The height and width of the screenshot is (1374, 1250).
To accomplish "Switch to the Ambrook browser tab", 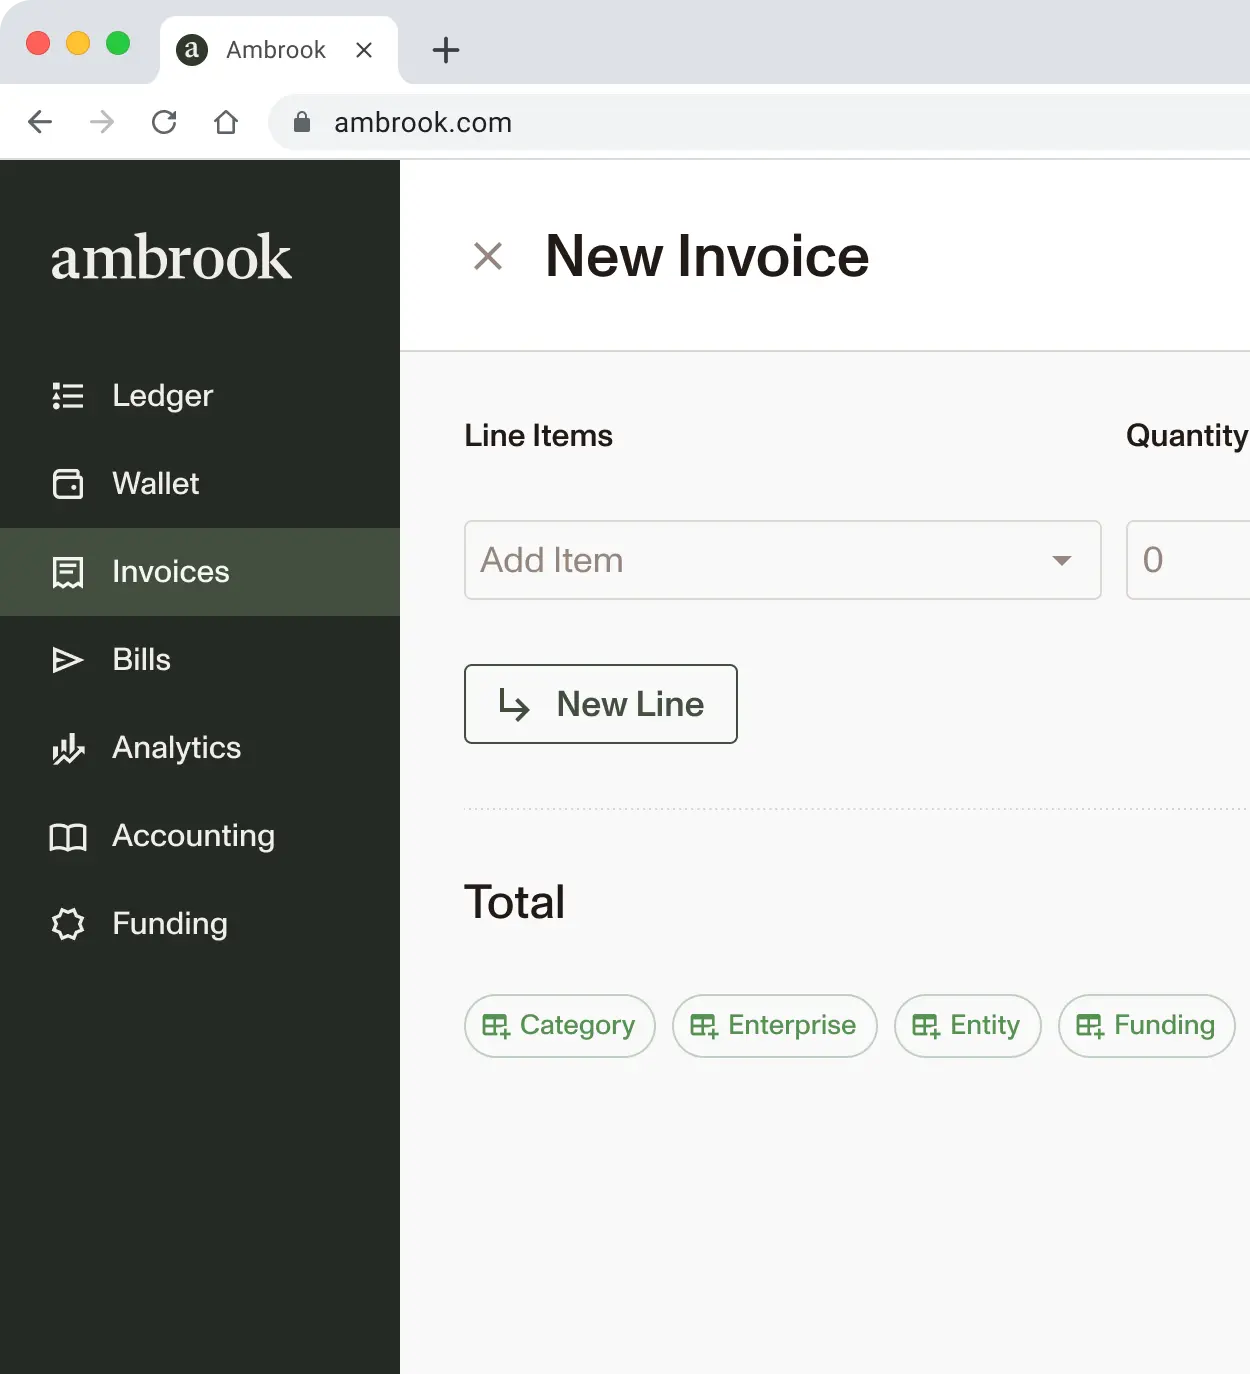I will point(278,50).
